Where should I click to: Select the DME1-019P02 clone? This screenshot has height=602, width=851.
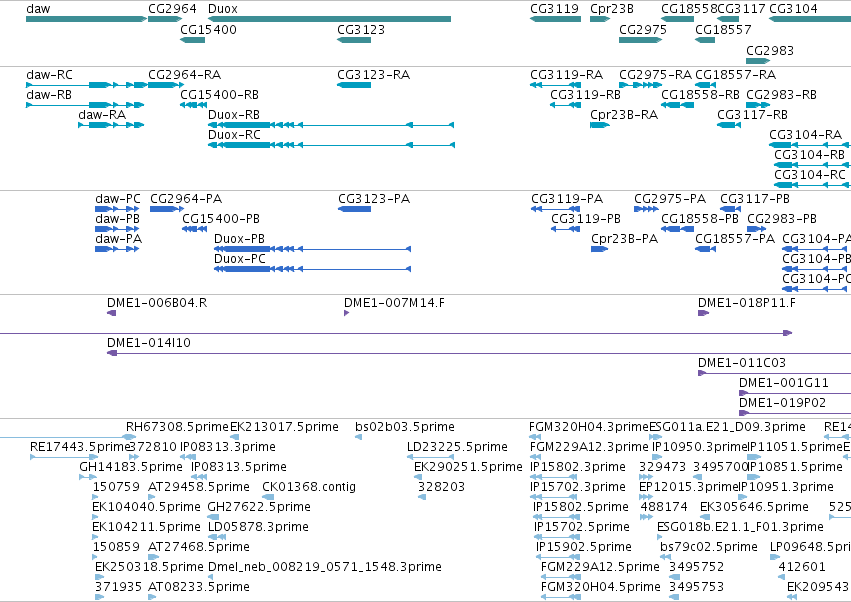795,413
